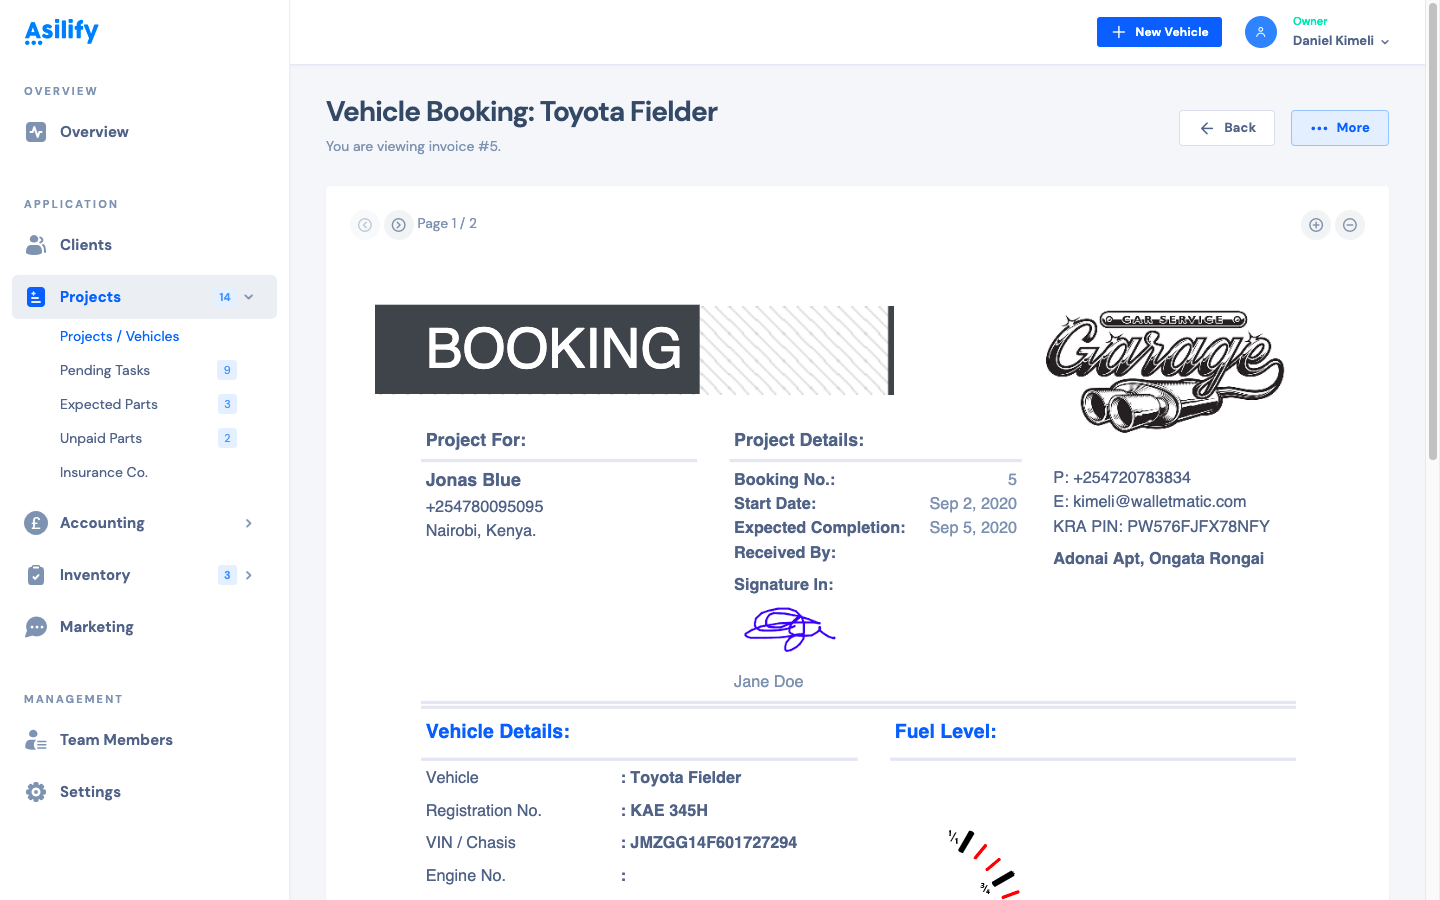The width and height of the screenshot is (1440, 900).
Task: Expand the Accounting submenu arrow
Action: pos(249,523)
